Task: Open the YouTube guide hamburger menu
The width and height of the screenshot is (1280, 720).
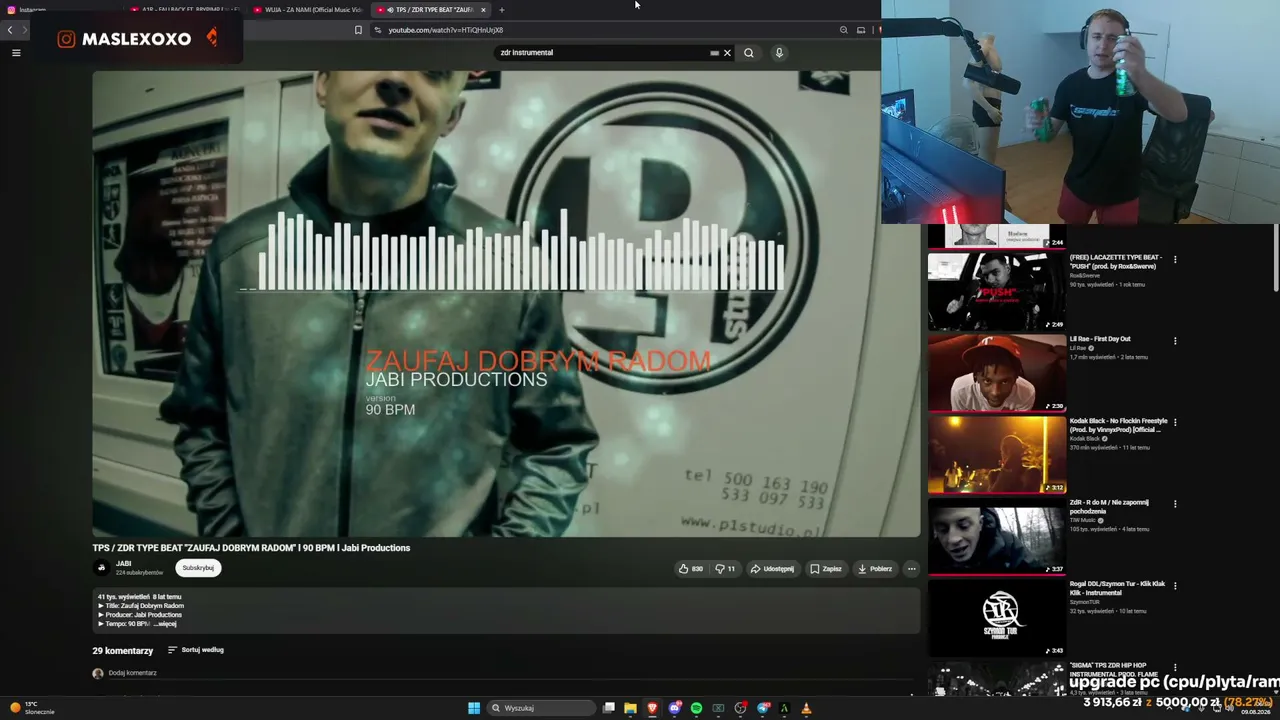Action: (16, 53)
